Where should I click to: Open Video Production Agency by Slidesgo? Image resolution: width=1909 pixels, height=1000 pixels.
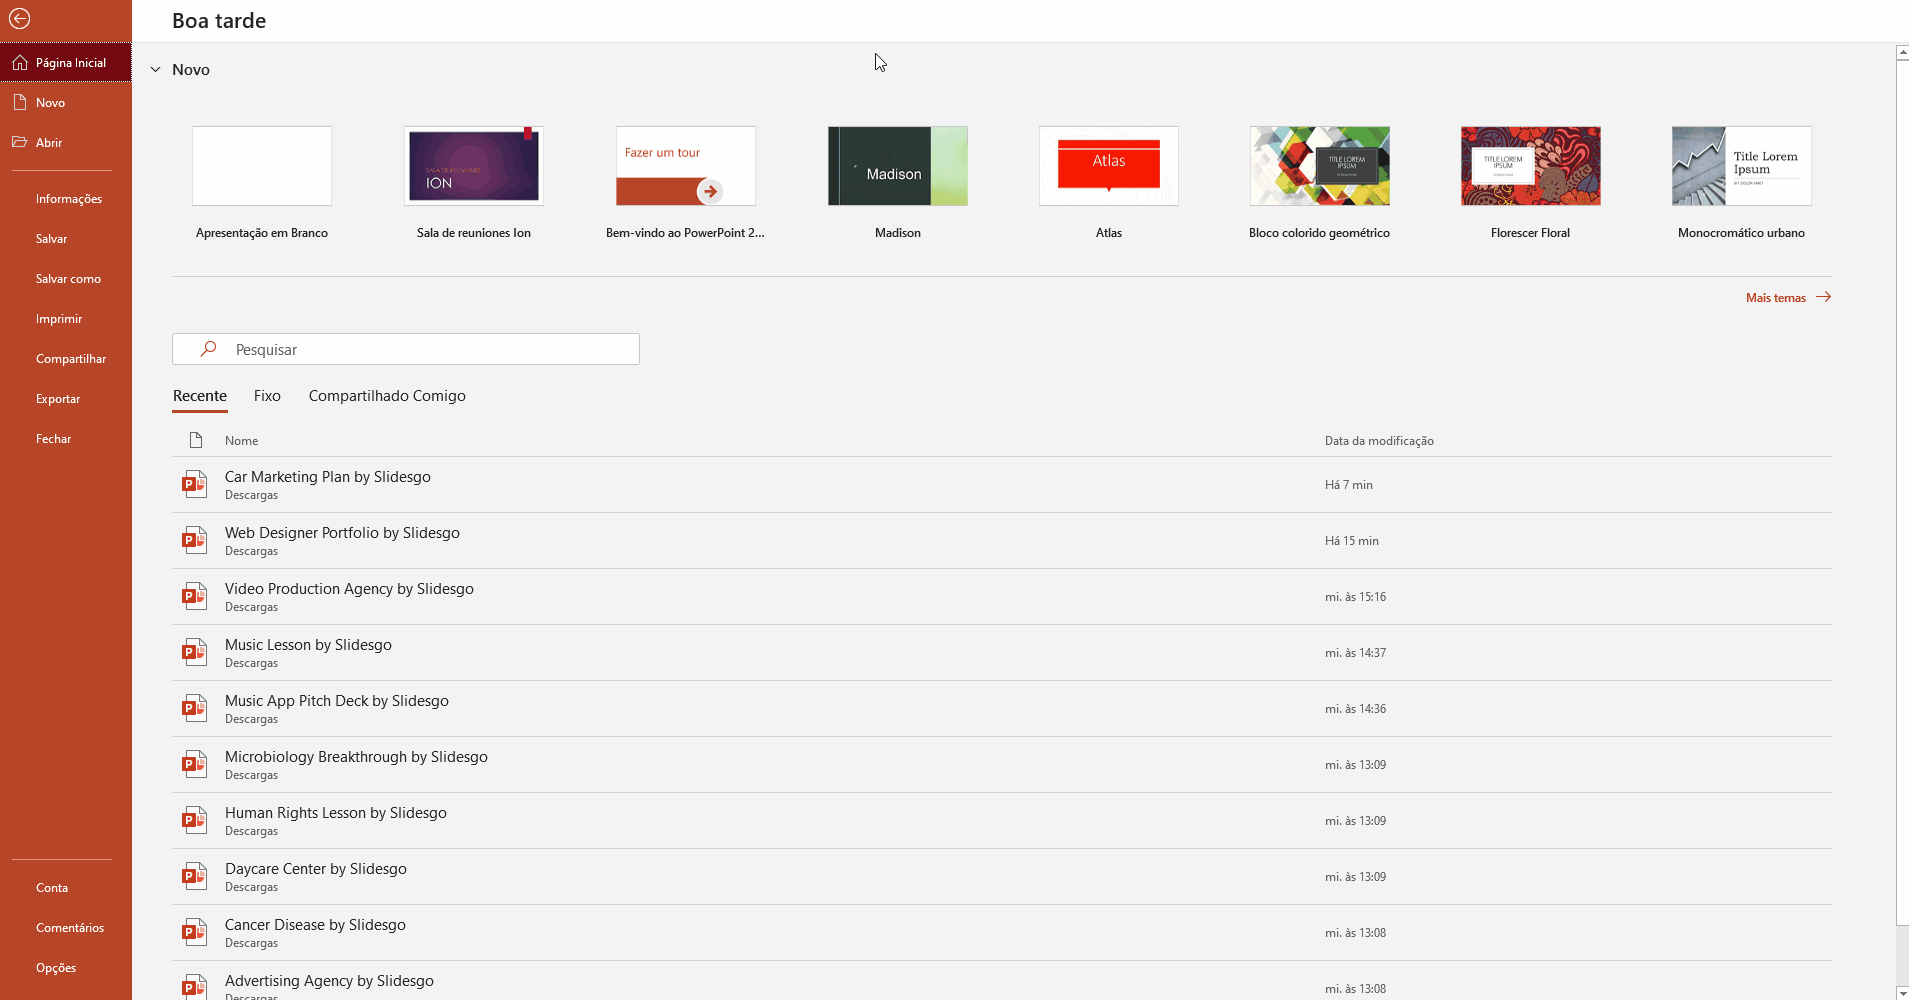1002,597
